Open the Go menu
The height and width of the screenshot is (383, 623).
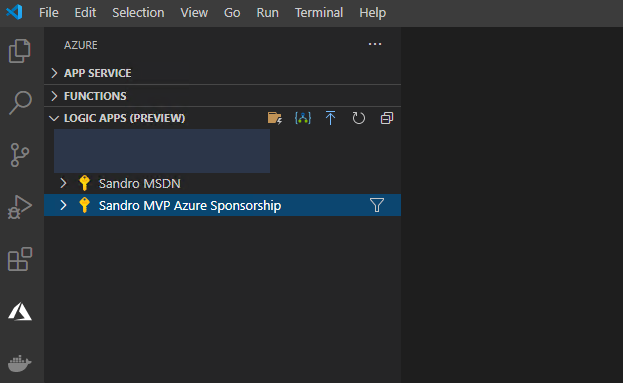pos(232,13)
